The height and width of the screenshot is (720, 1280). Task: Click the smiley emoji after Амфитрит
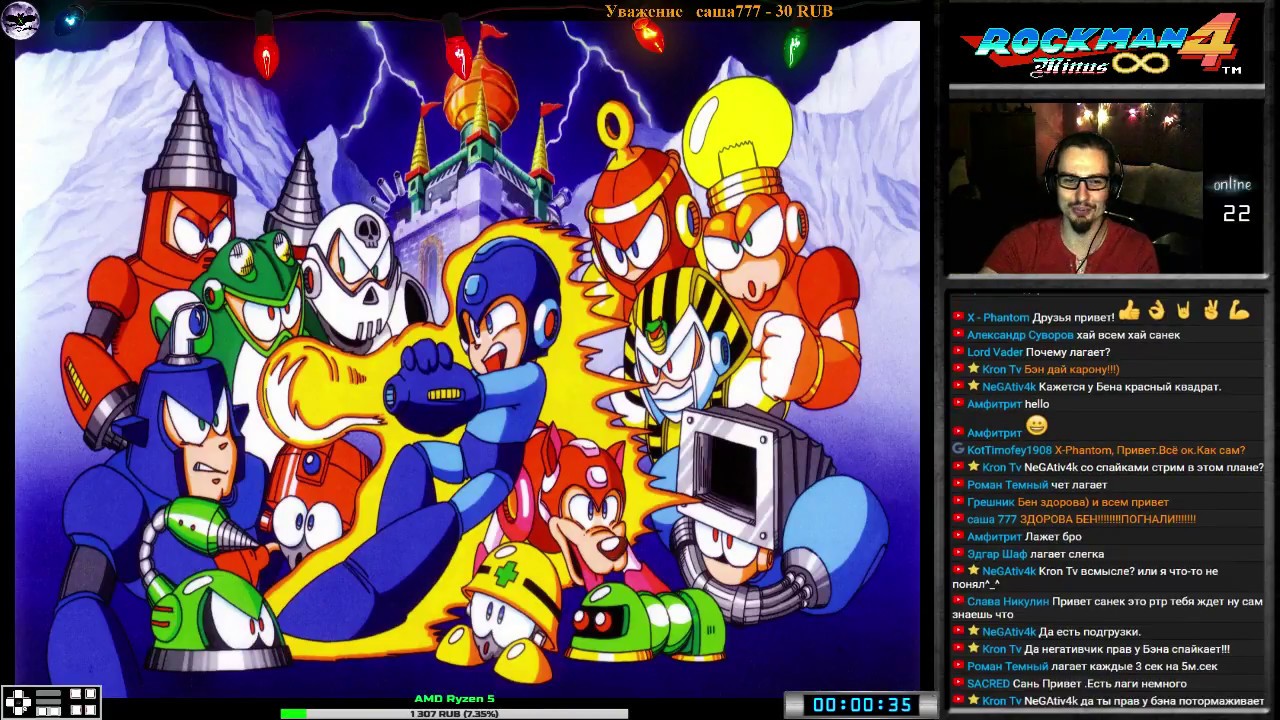1036,426
